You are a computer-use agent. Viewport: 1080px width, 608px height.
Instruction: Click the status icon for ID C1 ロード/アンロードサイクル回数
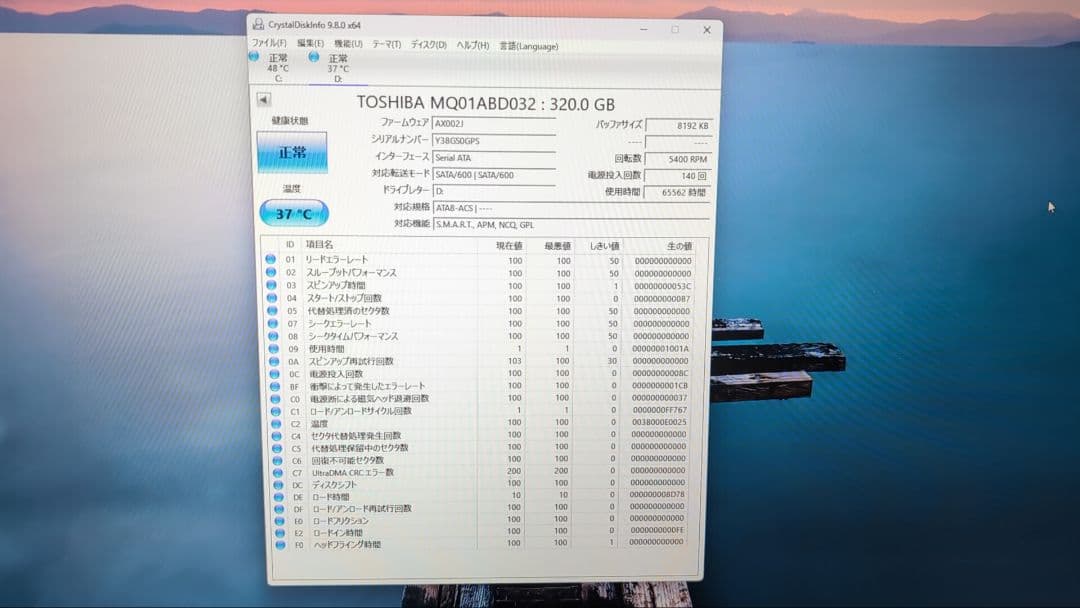click(x=276, y=411)
